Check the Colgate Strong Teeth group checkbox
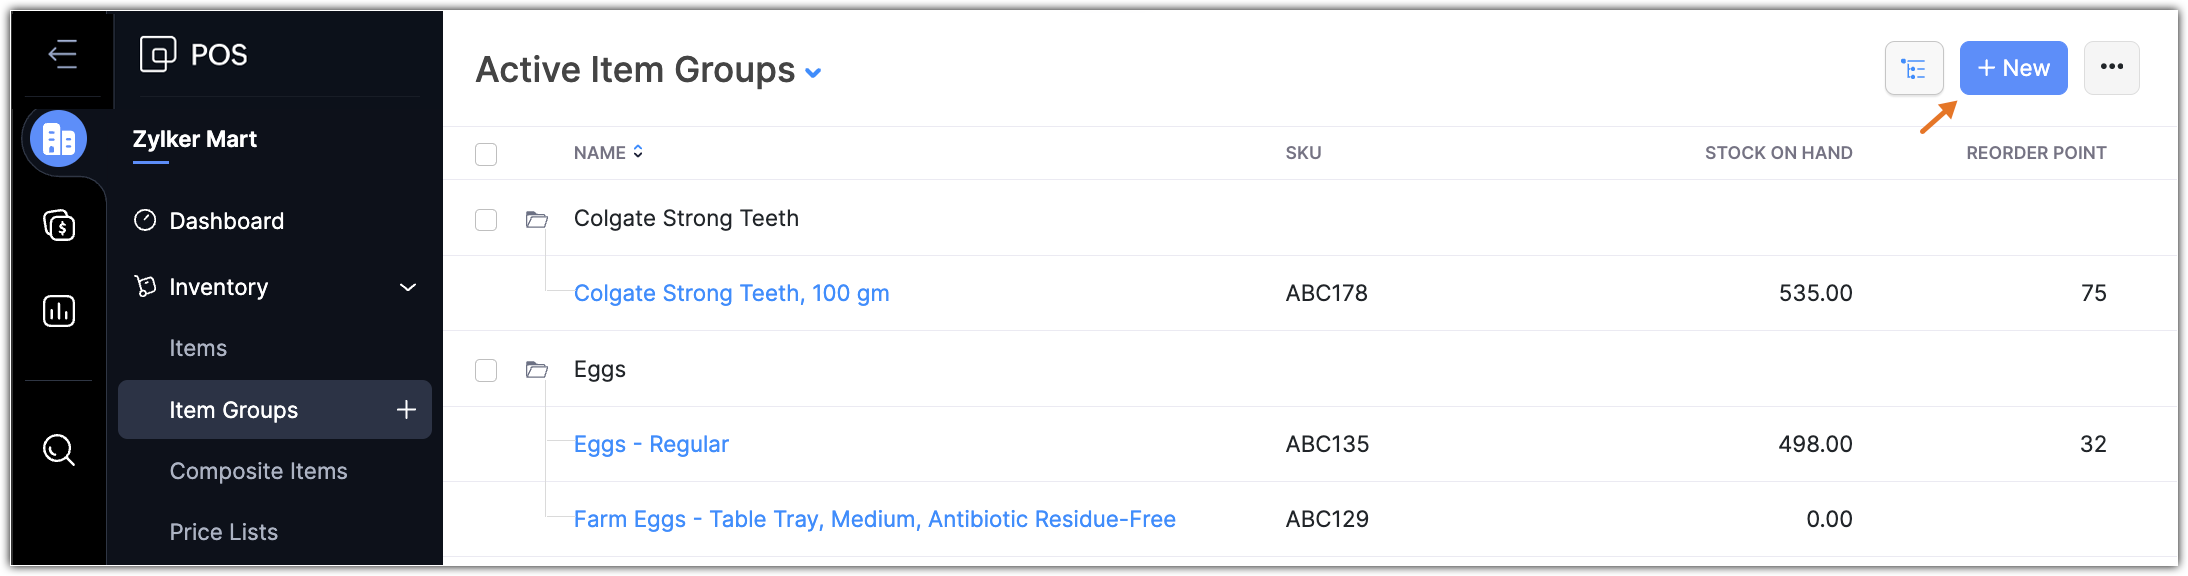The width and height of the screenshot is (2188, 576). (486, 219)
